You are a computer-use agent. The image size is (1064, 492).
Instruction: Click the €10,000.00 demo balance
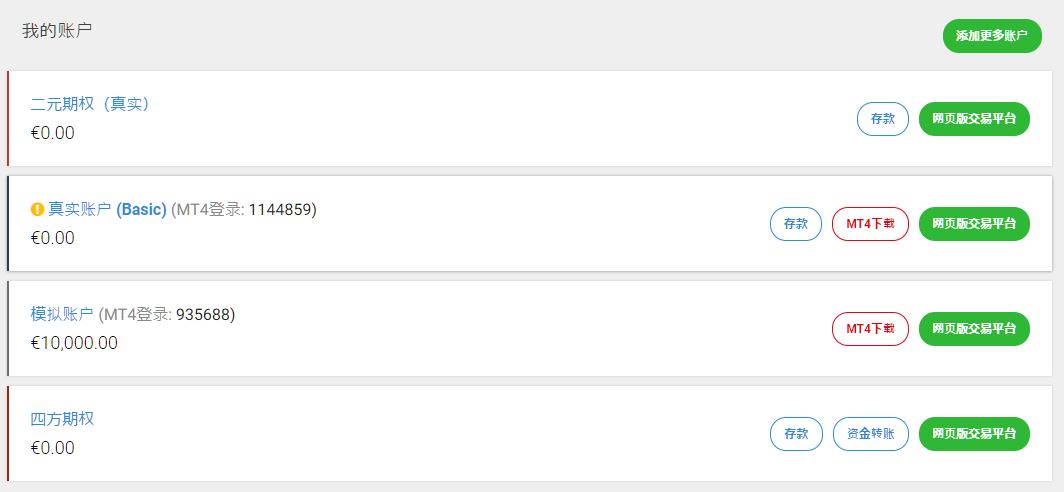point(74,343)
